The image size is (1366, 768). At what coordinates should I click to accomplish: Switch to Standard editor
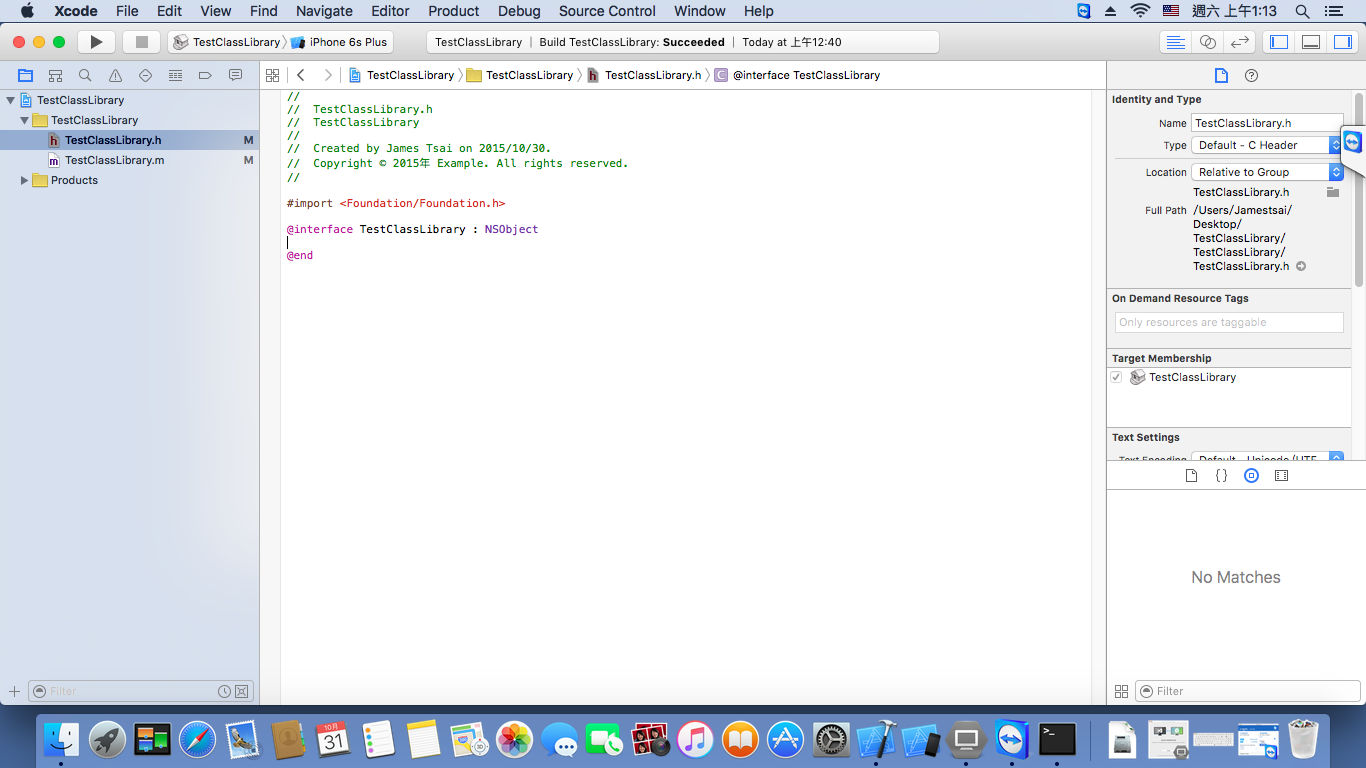click(1176, 42)
